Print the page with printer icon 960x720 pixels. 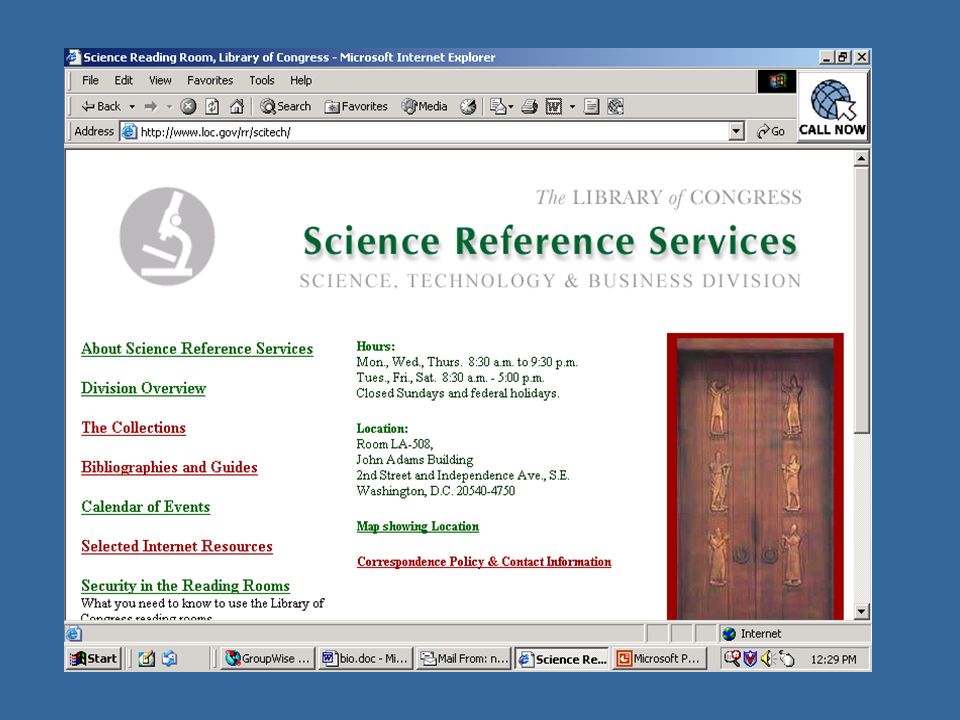coord(529,107)
